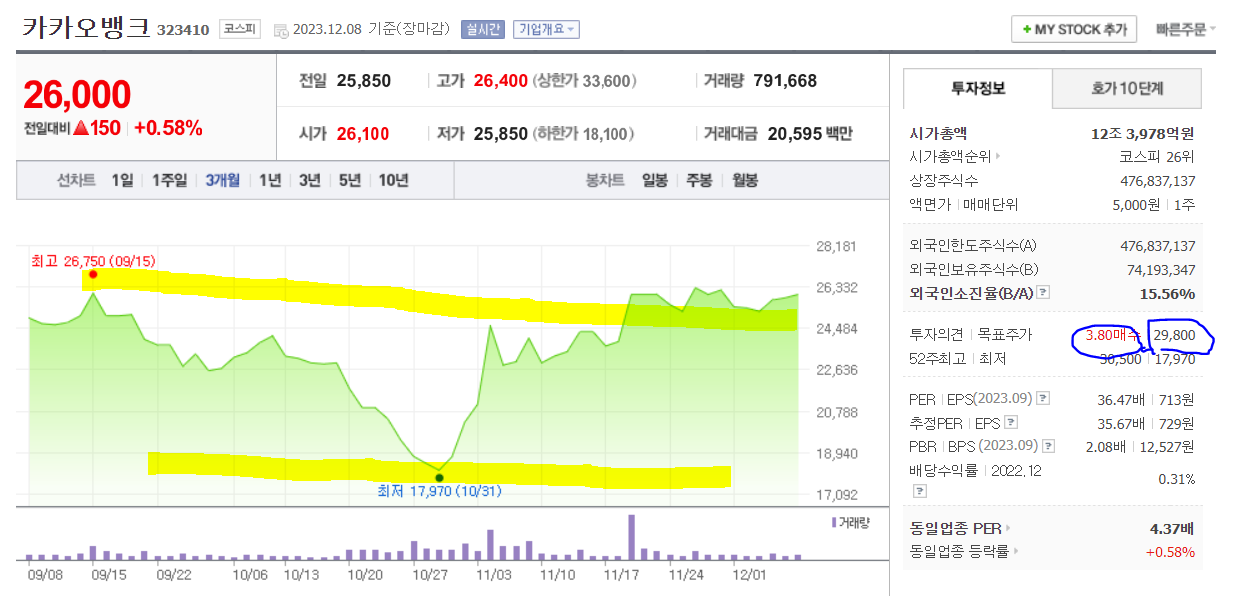Click the 카카오뱅크 stock name title
1251x596 pixels.
87,27
